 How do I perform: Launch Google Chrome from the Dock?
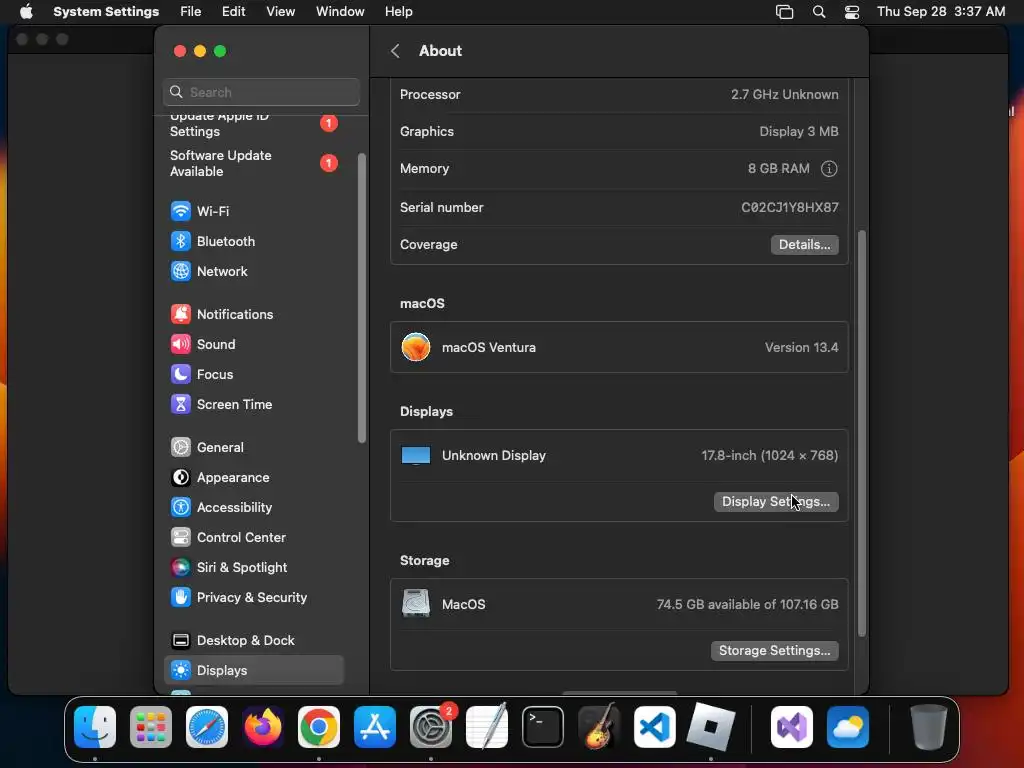(x=319, y=727)
